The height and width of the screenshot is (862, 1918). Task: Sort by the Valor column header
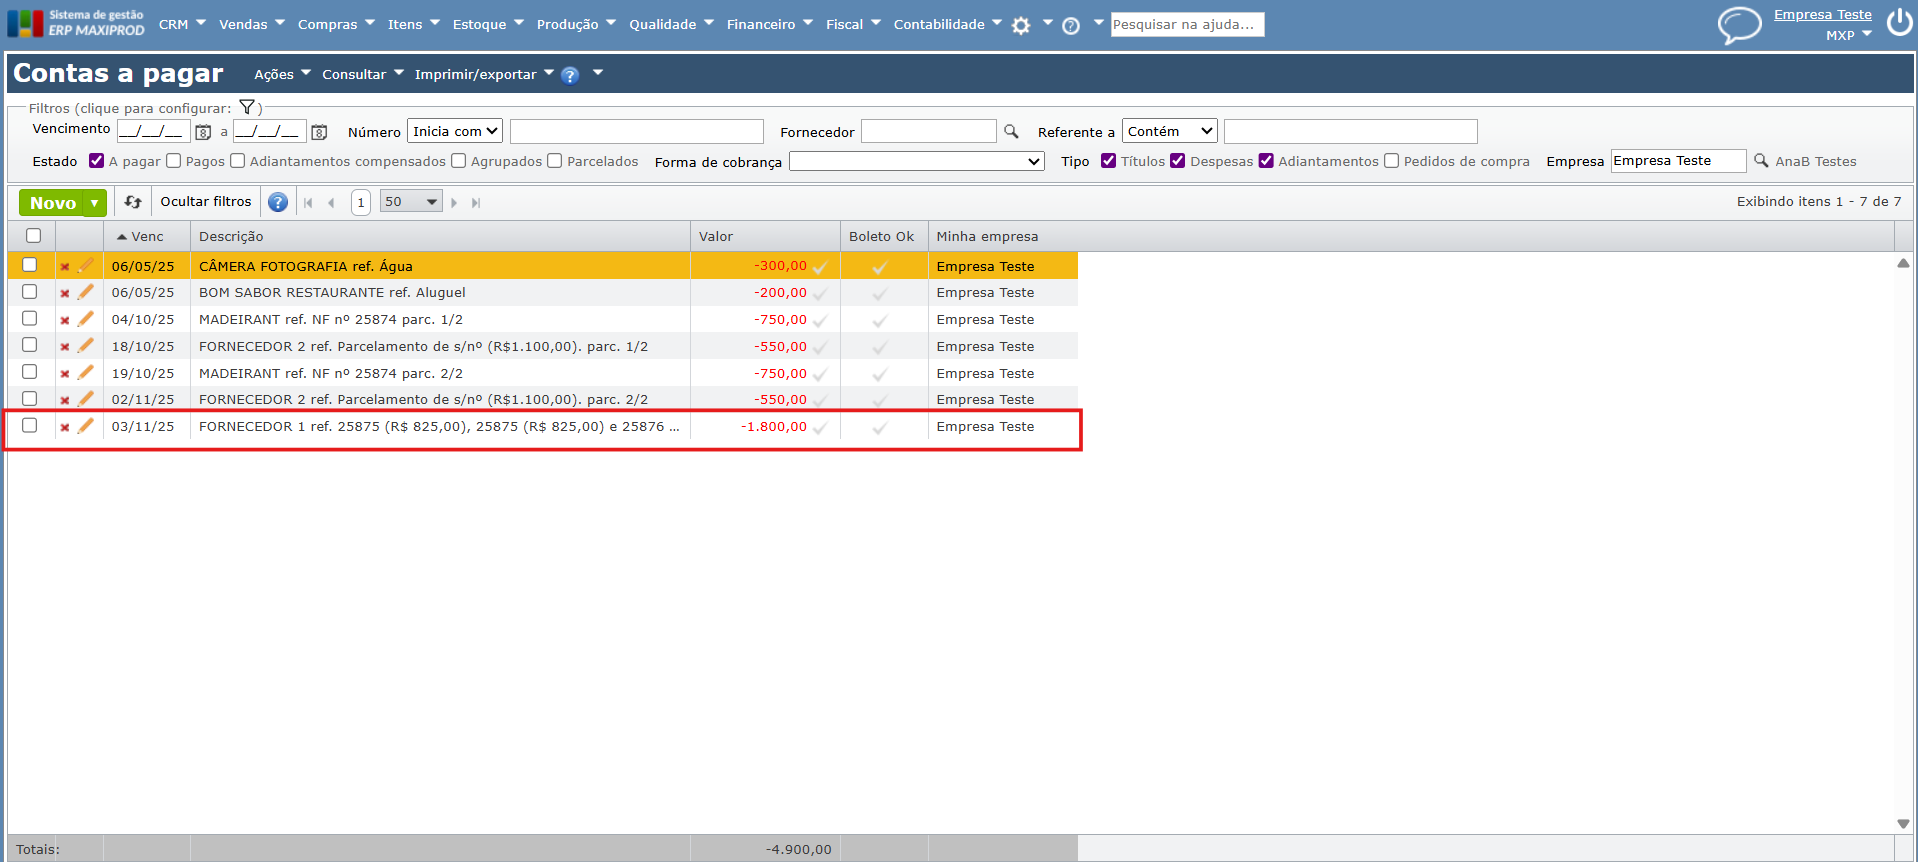pos(765,236)
